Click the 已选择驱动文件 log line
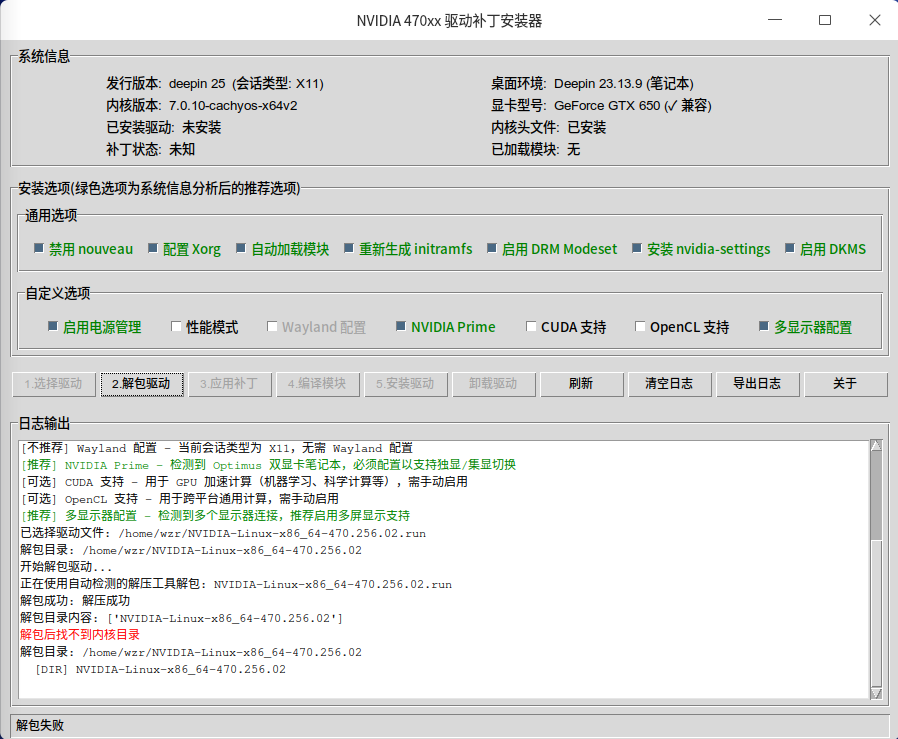The width and height of the screenshot is (898, 739). (x=223, y=533)
